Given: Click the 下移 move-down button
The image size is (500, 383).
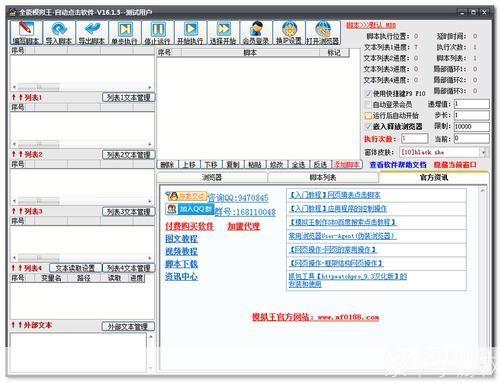Looking at the screenshot, I should [211, 164].
